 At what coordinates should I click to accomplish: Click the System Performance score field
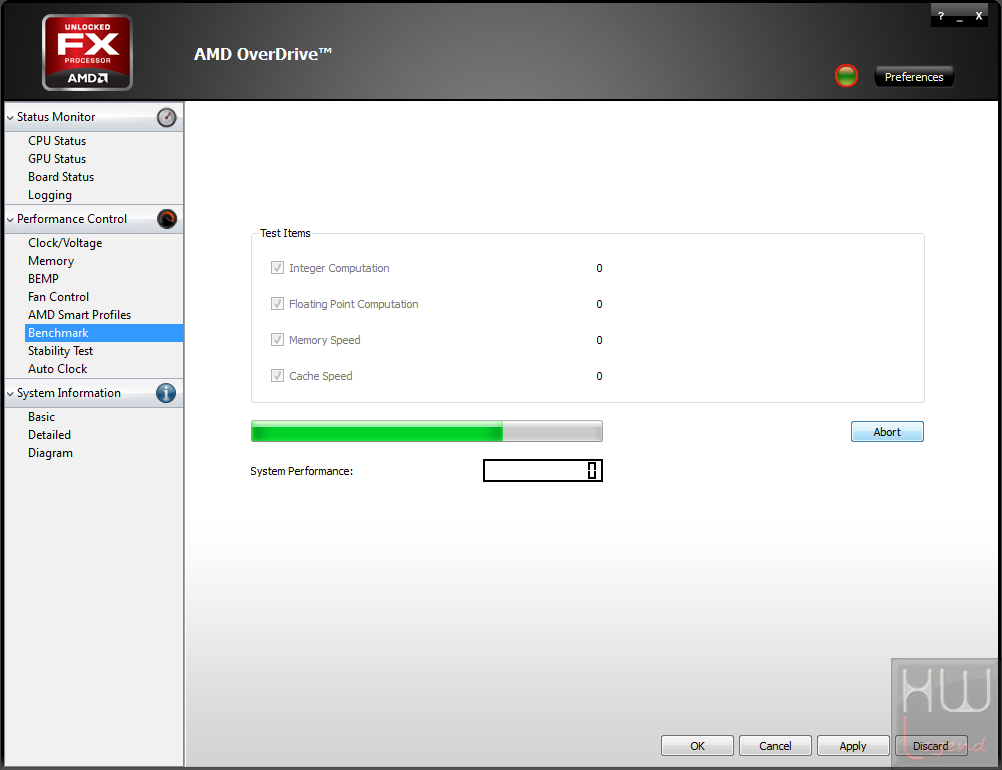(x=543, y=471)
